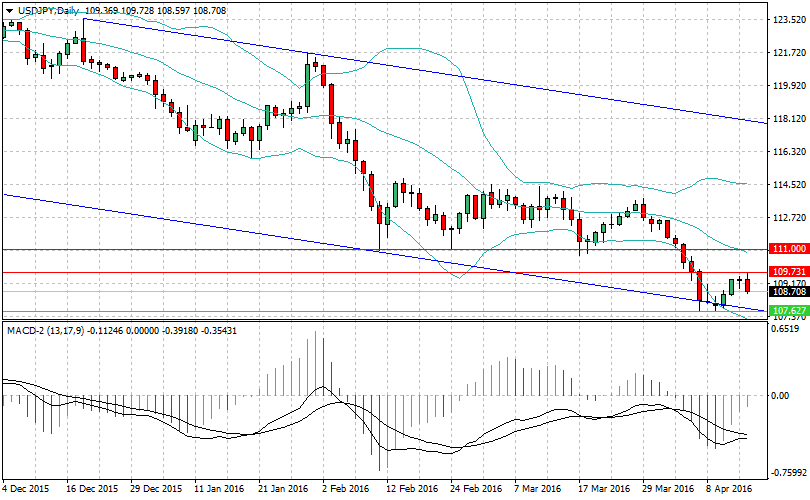Click the 123.520 price scale value
The image size is (810, 500).
[x=789, y=20]
